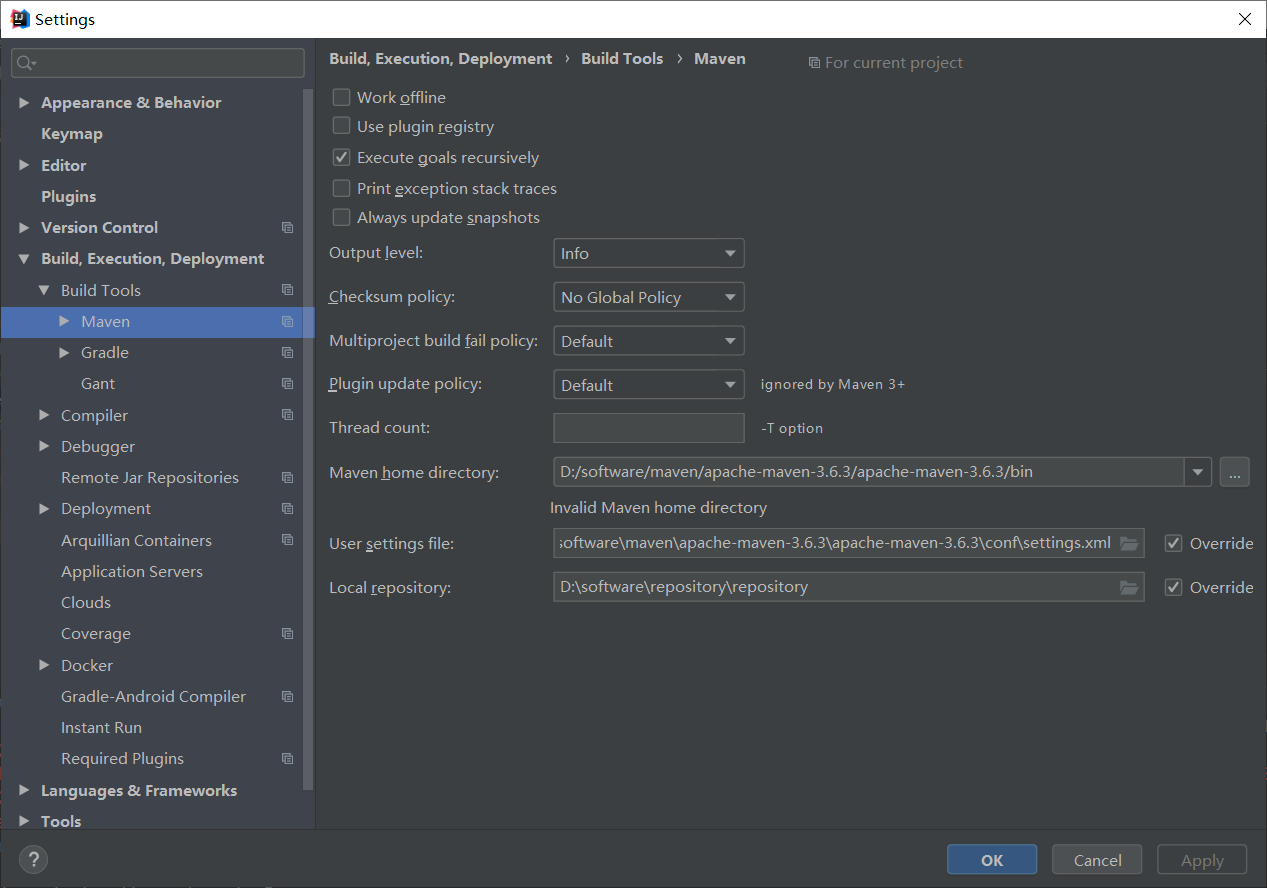Expand the Docker node
1267x888 pixels.
(44, 665)
